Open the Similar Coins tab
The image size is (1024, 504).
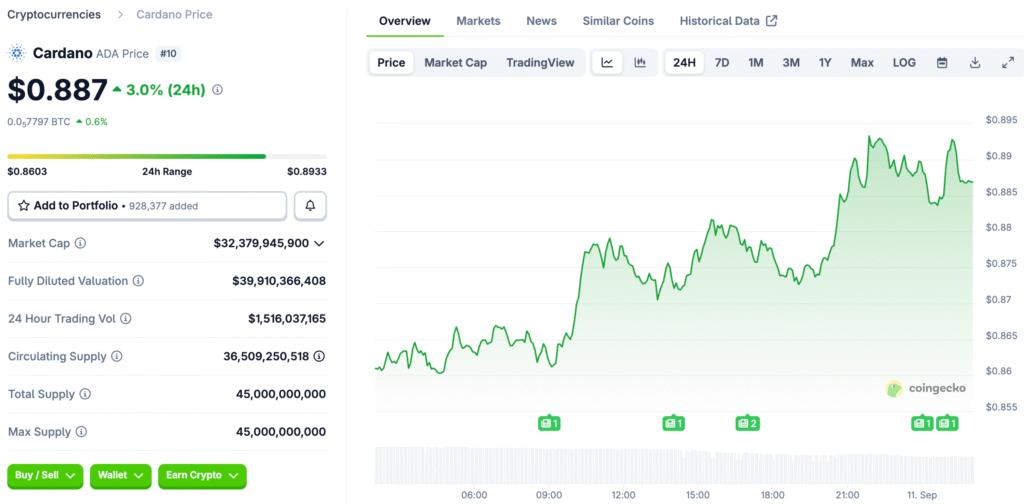[x=618, y=21]
